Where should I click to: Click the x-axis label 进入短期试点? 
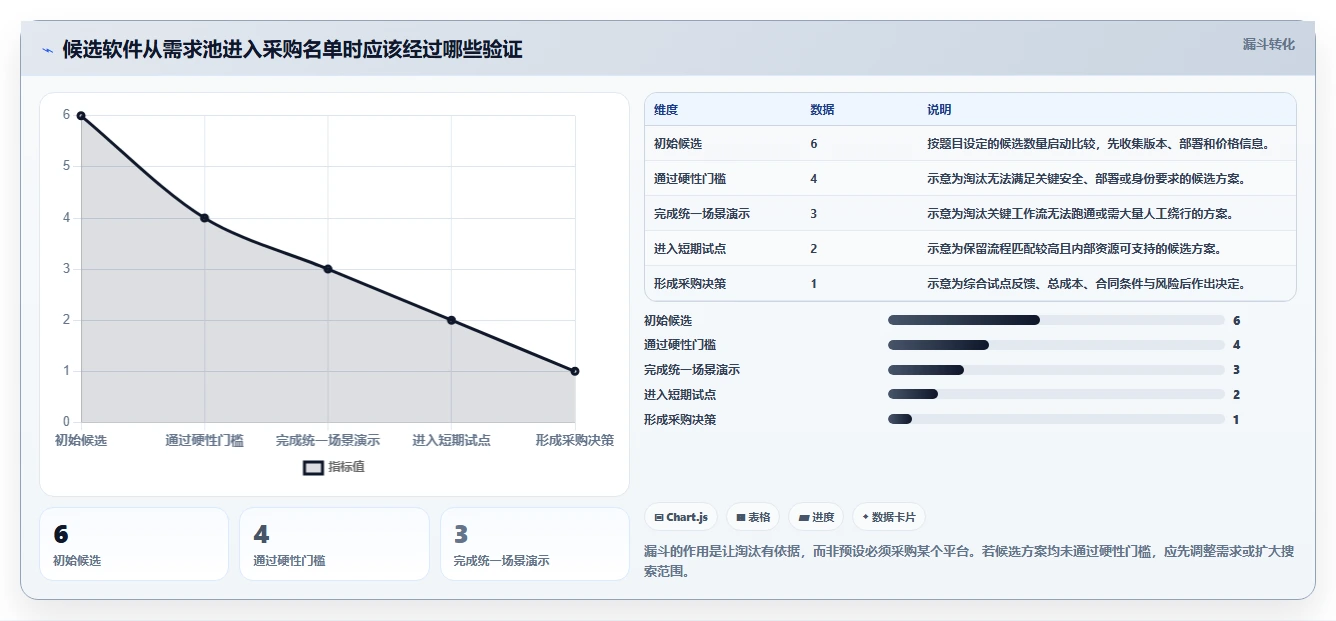pyautogui.click(x=451, y=440)
